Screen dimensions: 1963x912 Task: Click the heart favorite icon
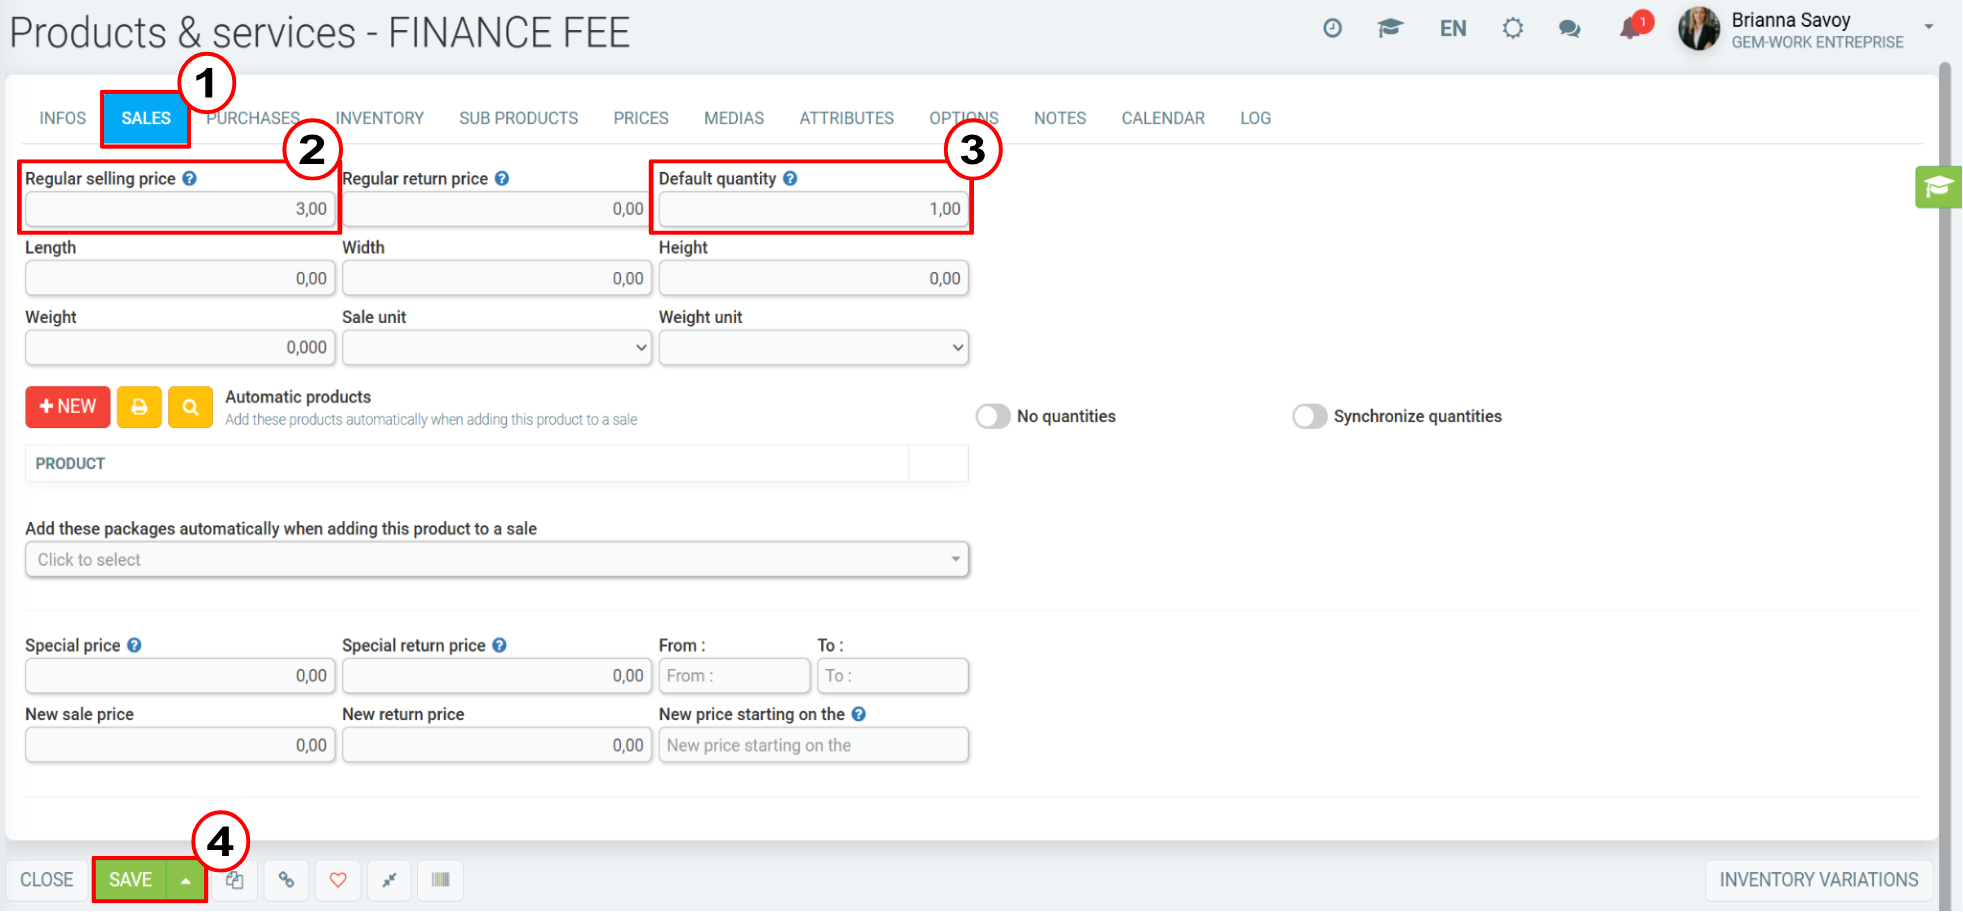tap(338, 880)
